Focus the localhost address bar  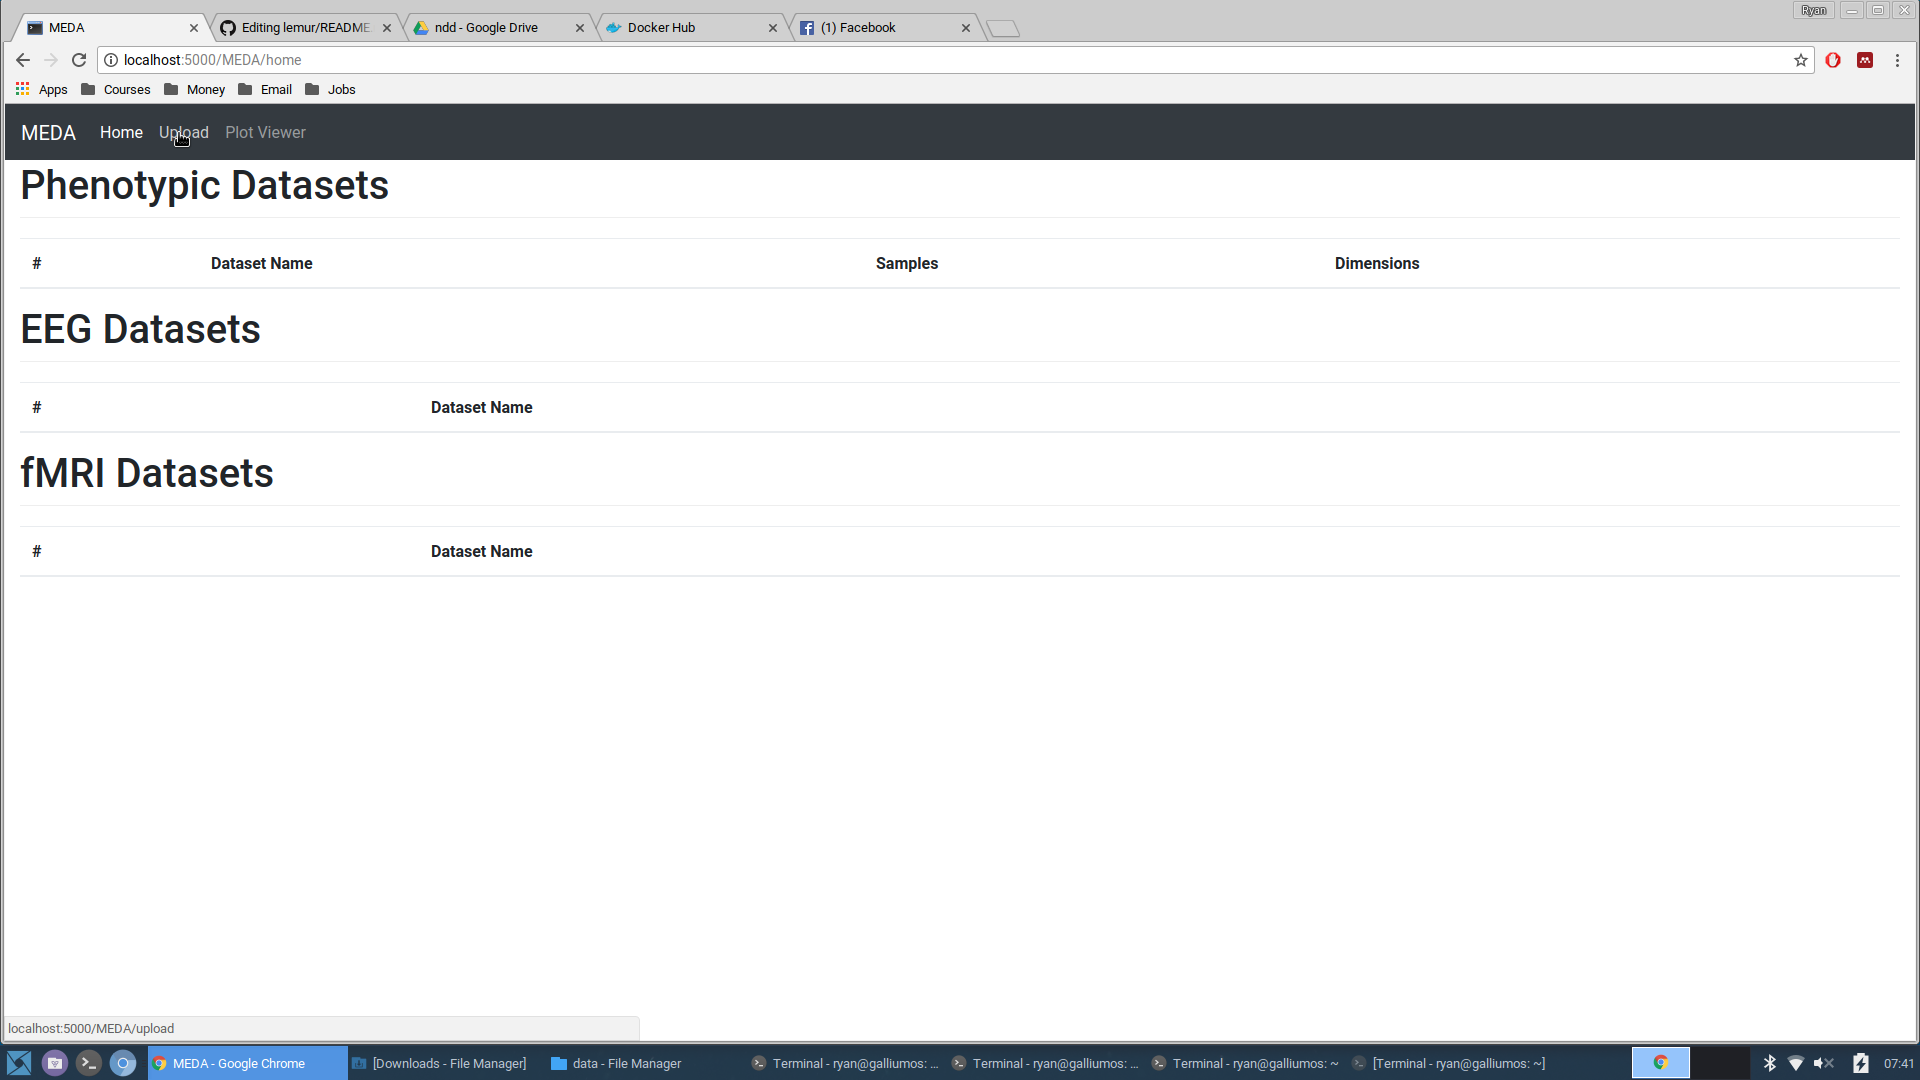[x=900, y=60]
